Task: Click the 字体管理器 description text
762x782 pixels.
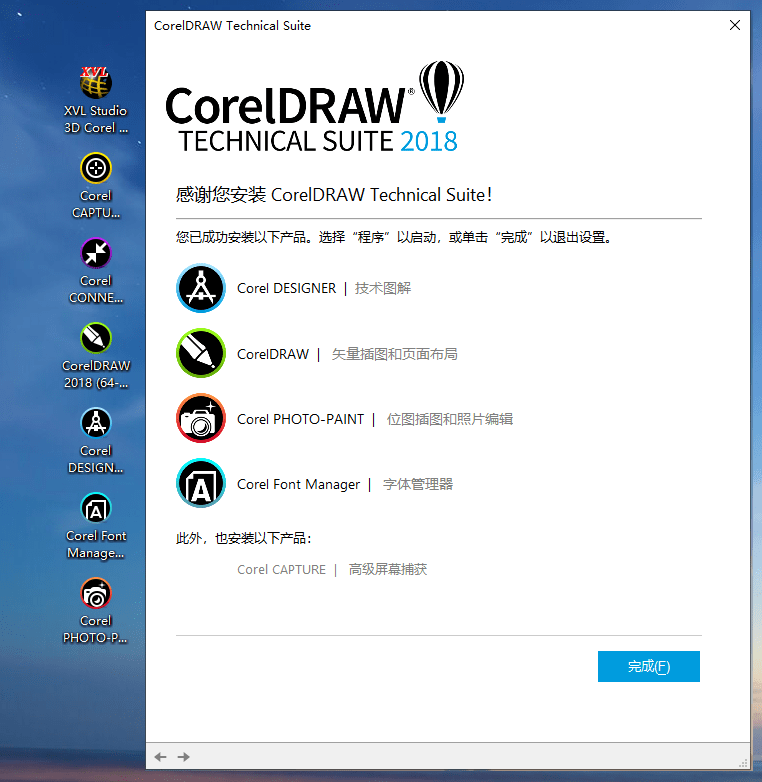Action: click(x=418, y=484)
